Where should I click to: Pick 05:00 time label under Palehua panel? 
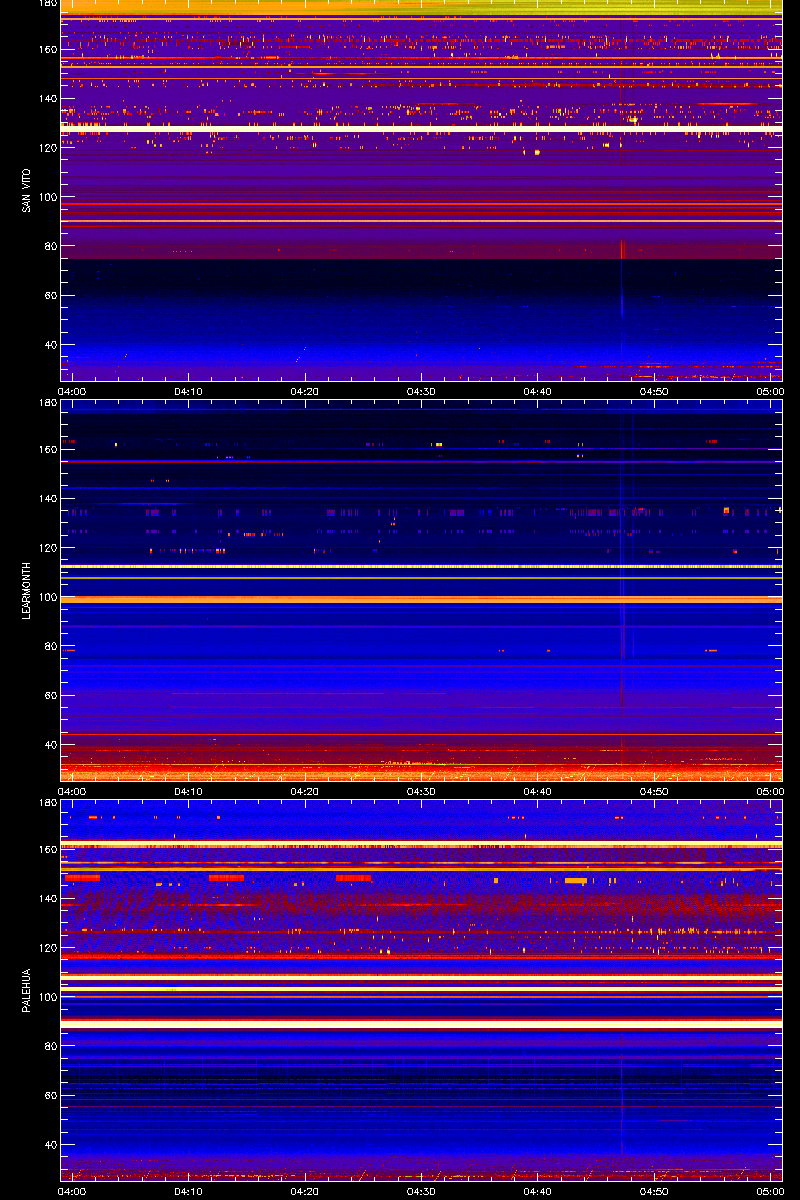pos(770,1191)
